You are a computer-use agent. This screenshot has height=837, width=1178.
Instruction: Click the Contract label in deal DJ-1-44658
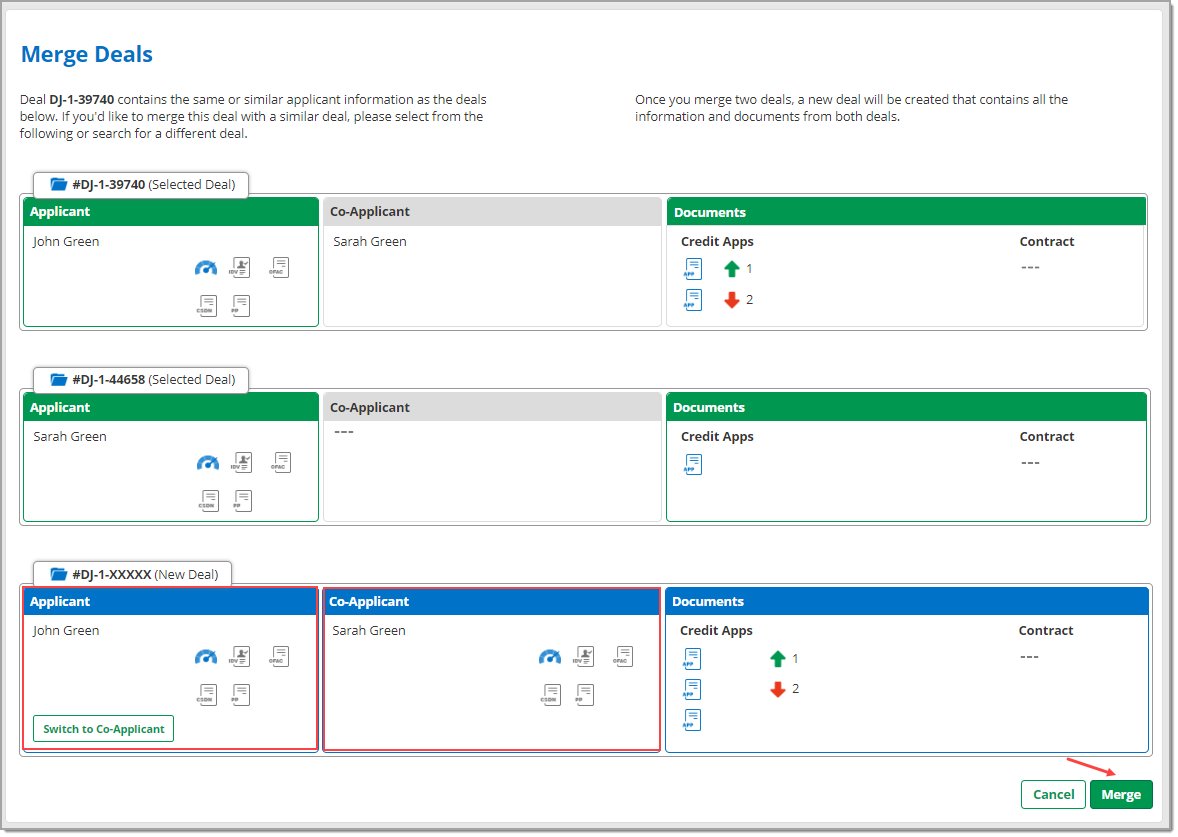pyautogui.click(x=1047, y=437)
